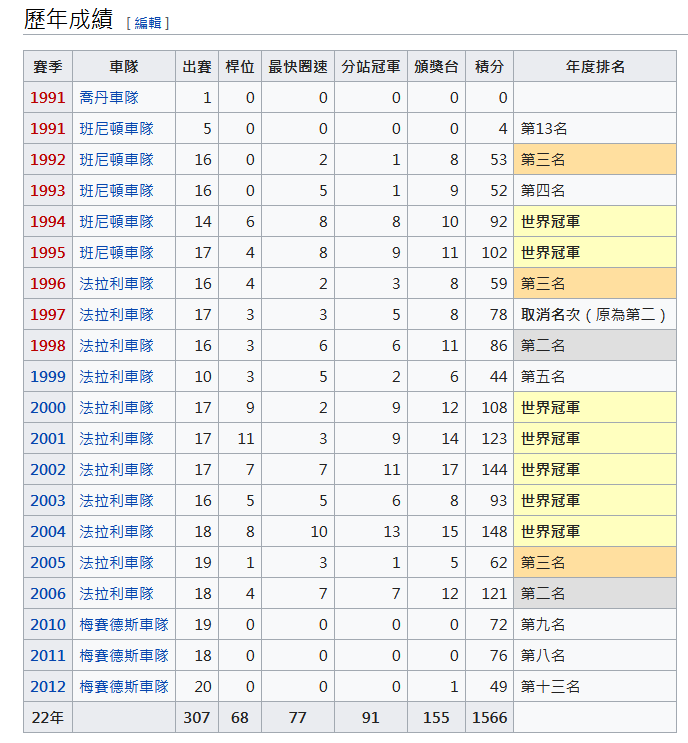Image resolution: width=688 pixels, height=743 pixels.
Task: Click the 出賽 column header
Action: tap(197, 66)
